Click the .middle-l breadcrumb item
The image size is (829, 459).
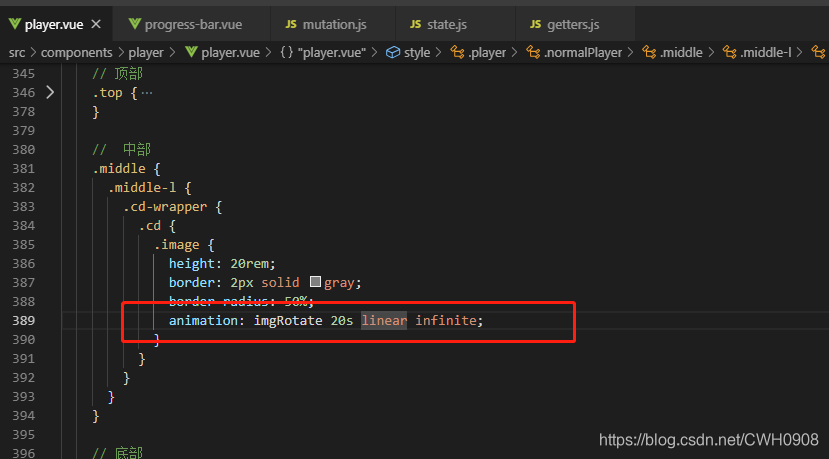[765, 53]
